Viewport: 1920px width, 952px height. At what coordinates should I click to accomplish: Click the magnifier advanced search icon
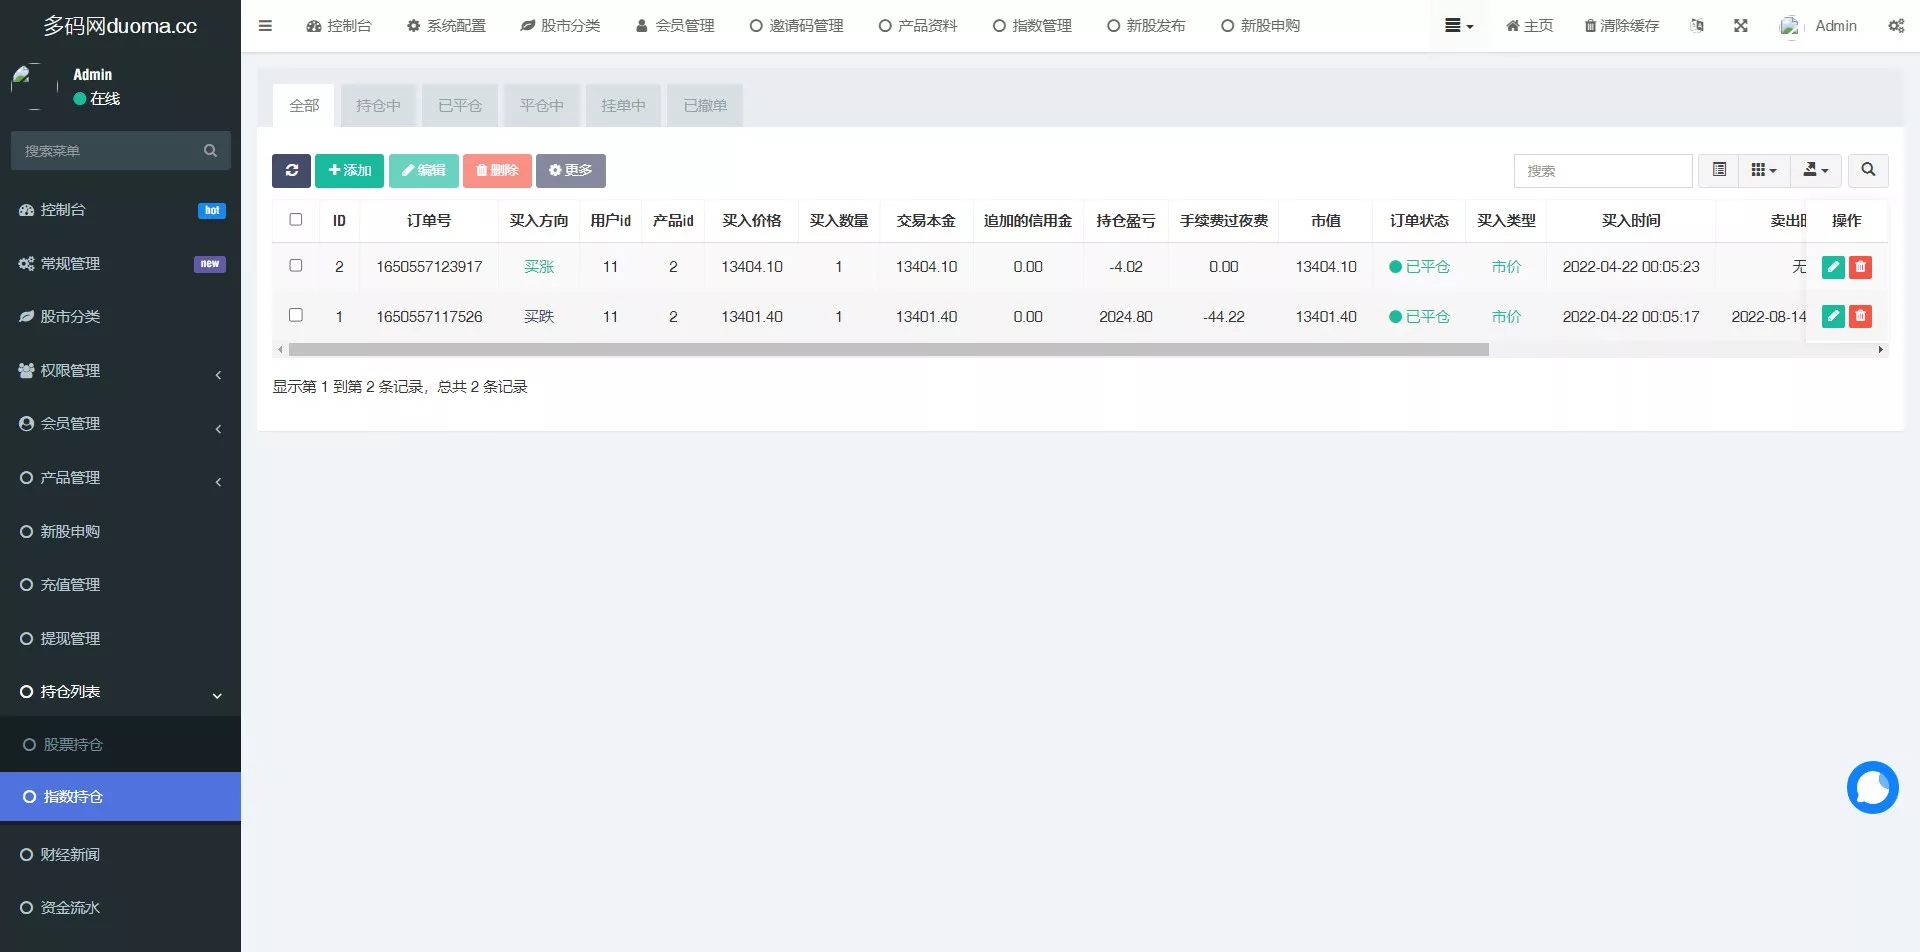[x=1867, y=171]
